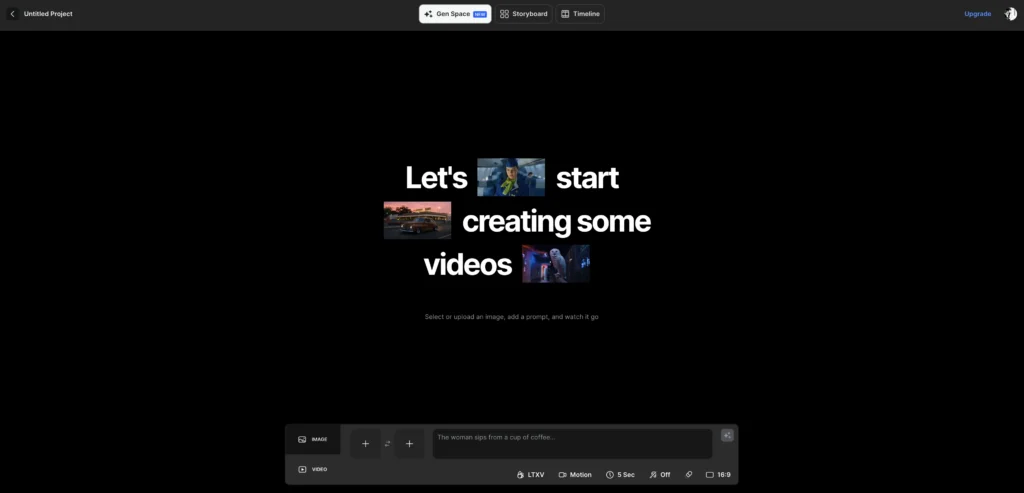Screen dimensions: 1024x493
Task: Click the Upgrade link
Action: pyautogui.click(x=977, y=14)
